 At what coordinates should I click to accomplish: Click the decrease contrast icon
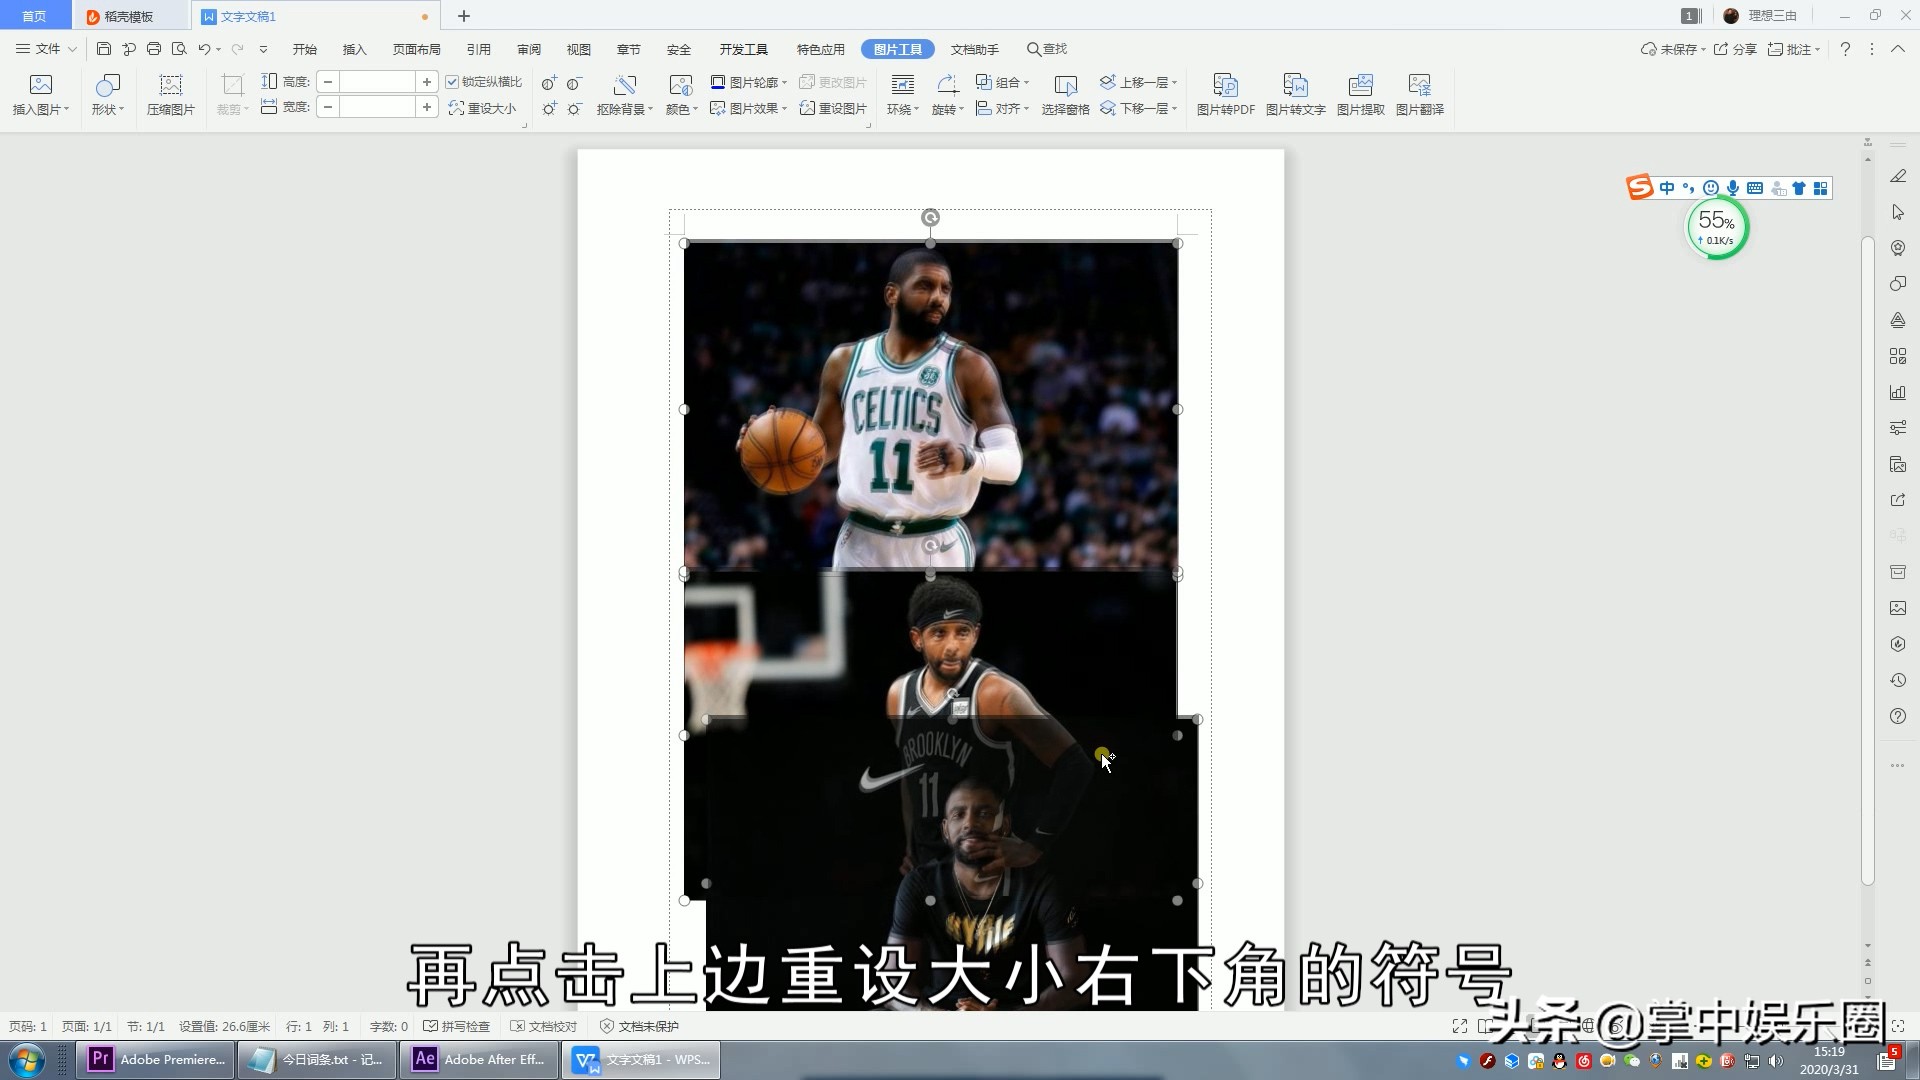574,83
